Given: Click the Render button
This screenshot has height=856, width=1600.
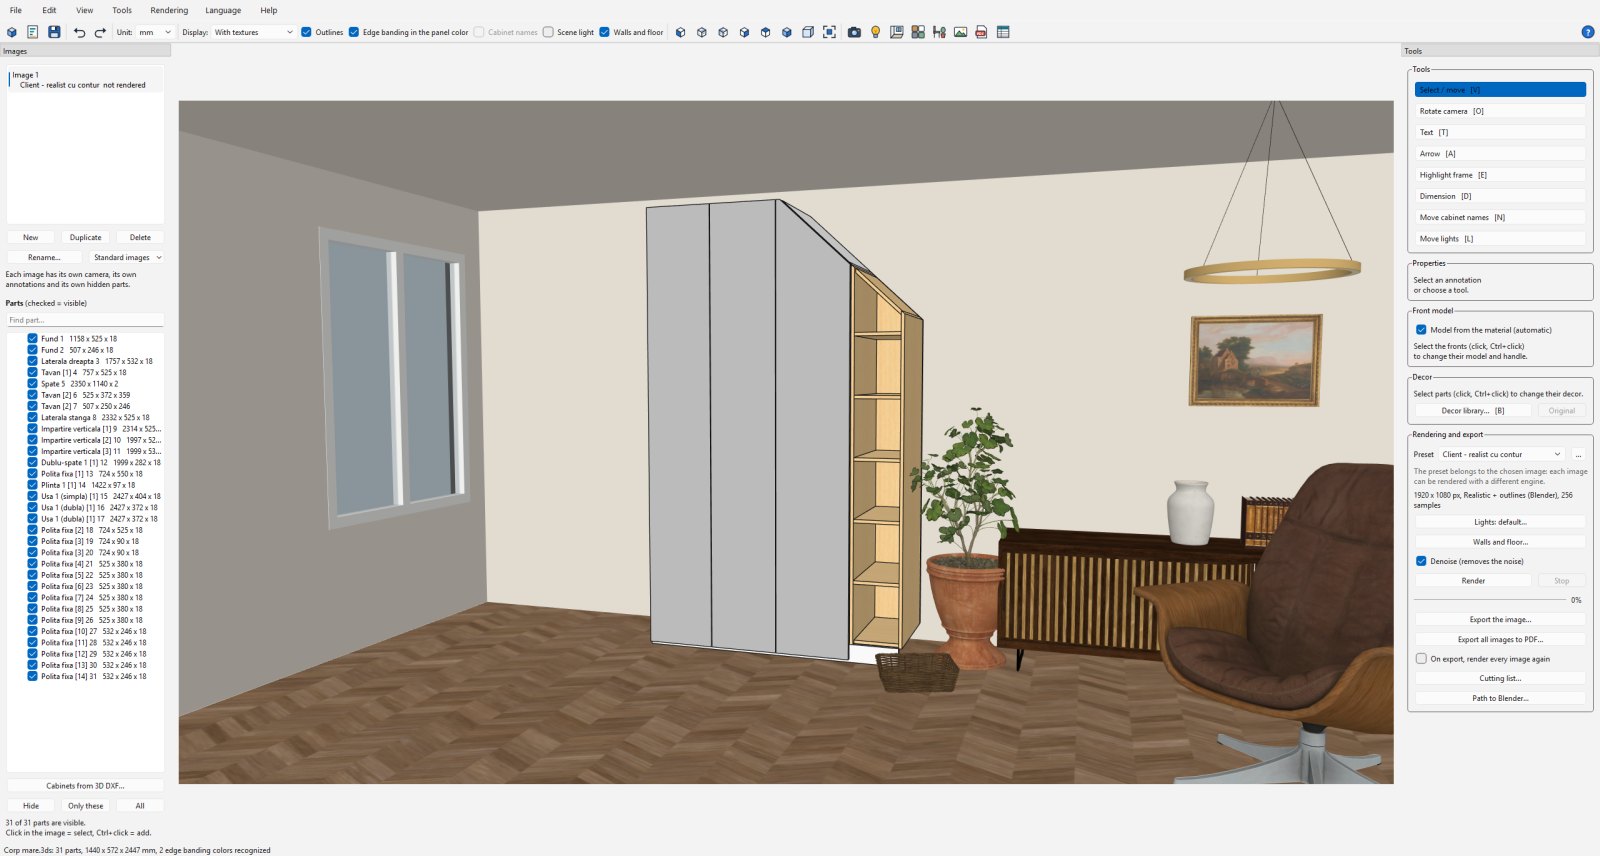Looking at the screenshot, I should 1473,581.
